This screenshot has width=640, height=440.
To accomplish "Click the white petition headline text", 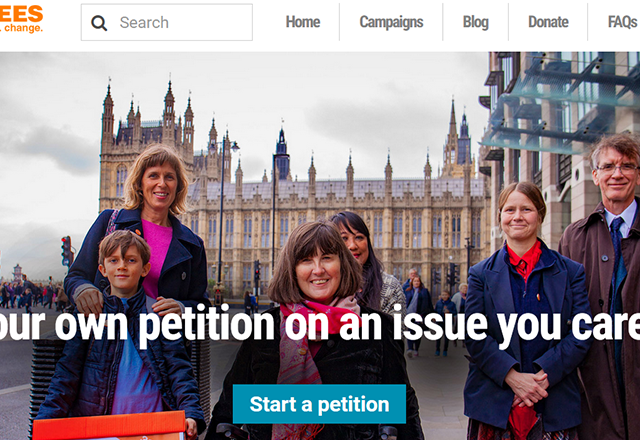I will pyautogui.click(x=320, y=326).
